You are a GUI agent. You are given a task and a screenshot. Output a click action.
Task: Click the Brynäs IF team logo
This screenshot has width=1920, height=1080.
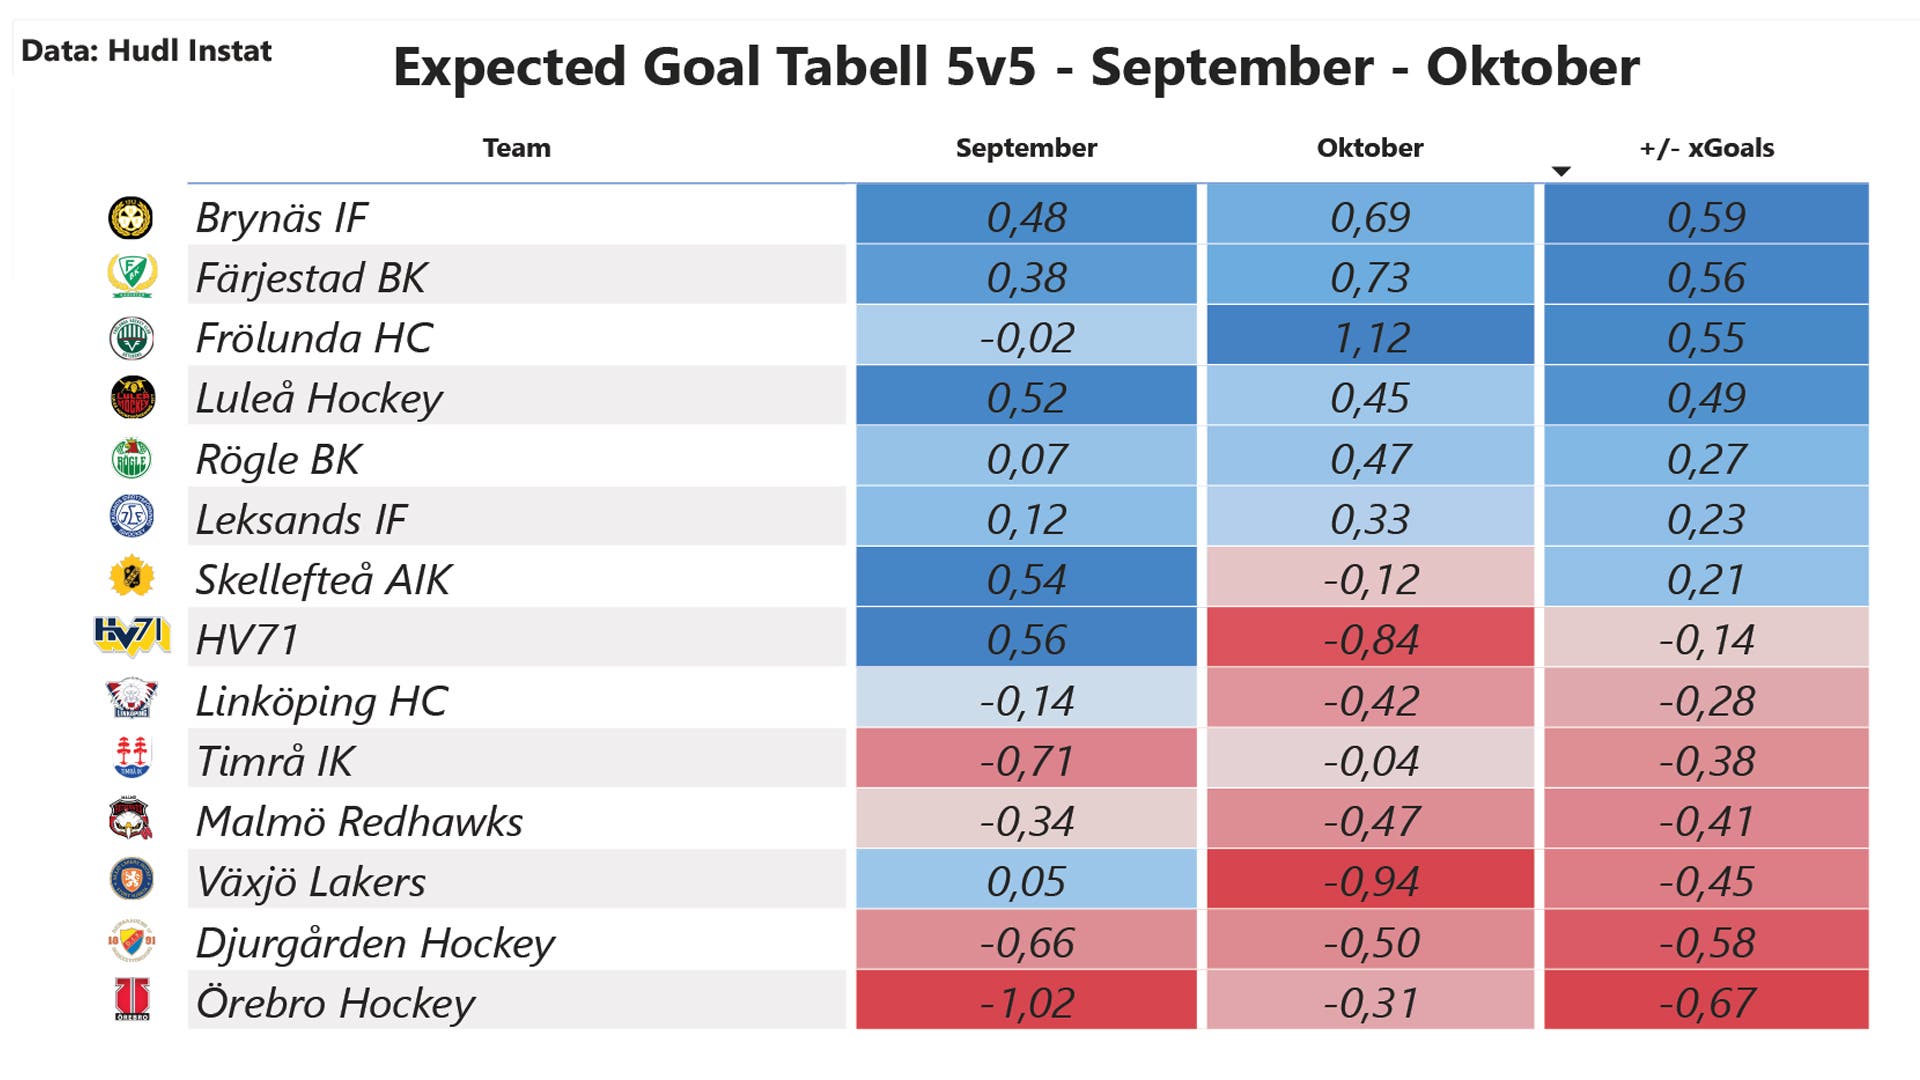tap(131, 218)
